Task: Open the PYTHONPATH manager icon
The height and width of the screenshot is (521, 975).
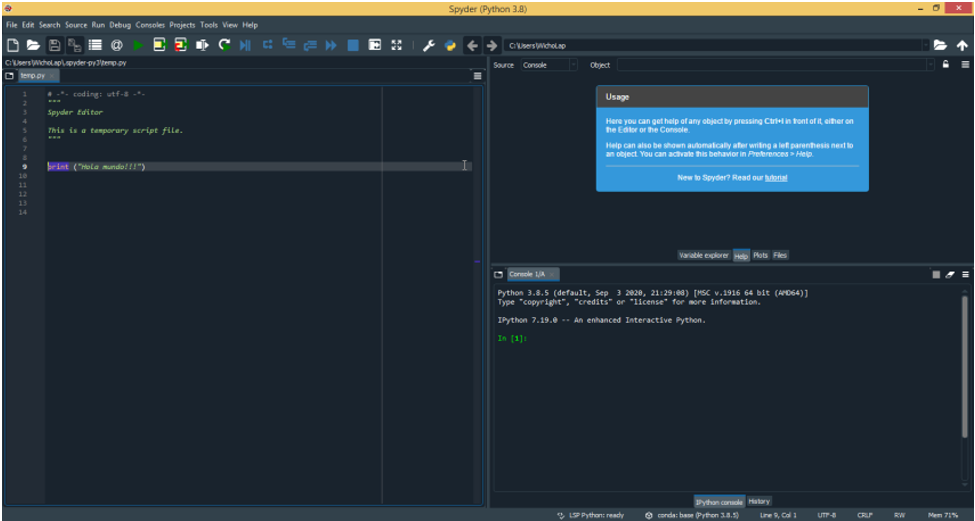Action: 450,45
